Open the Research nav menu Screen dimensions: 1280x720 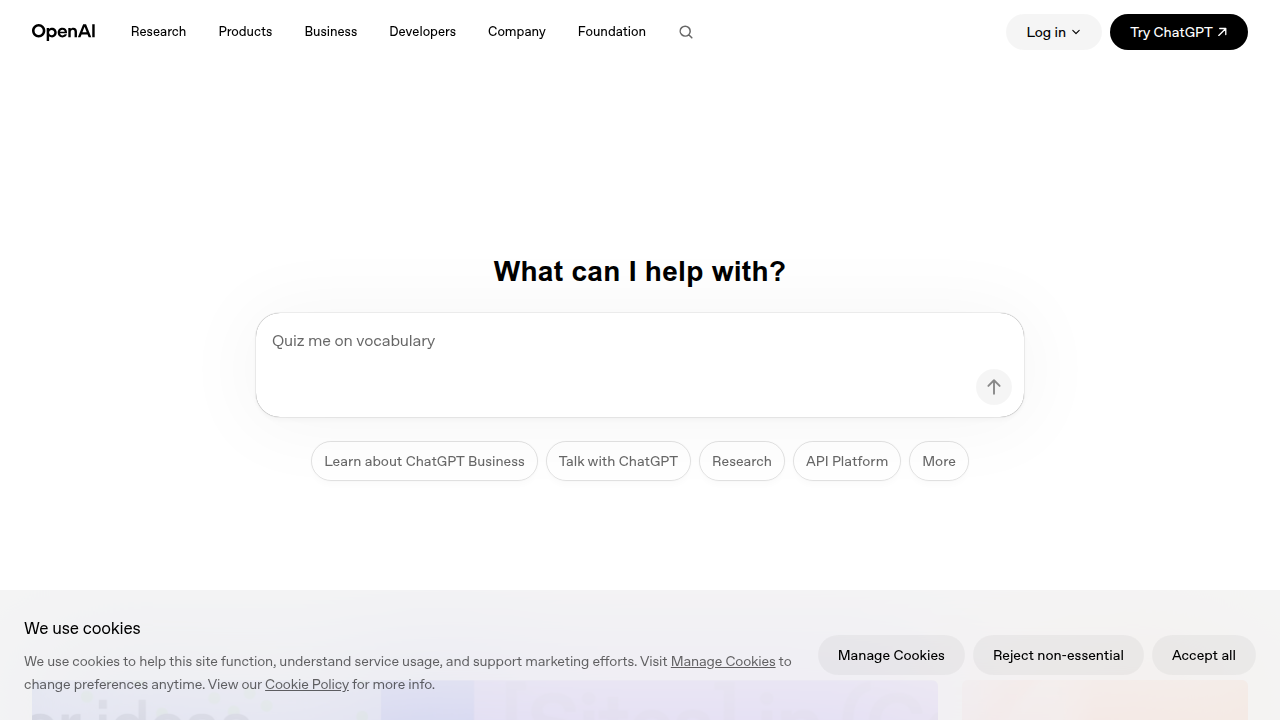tap(158, 32)
